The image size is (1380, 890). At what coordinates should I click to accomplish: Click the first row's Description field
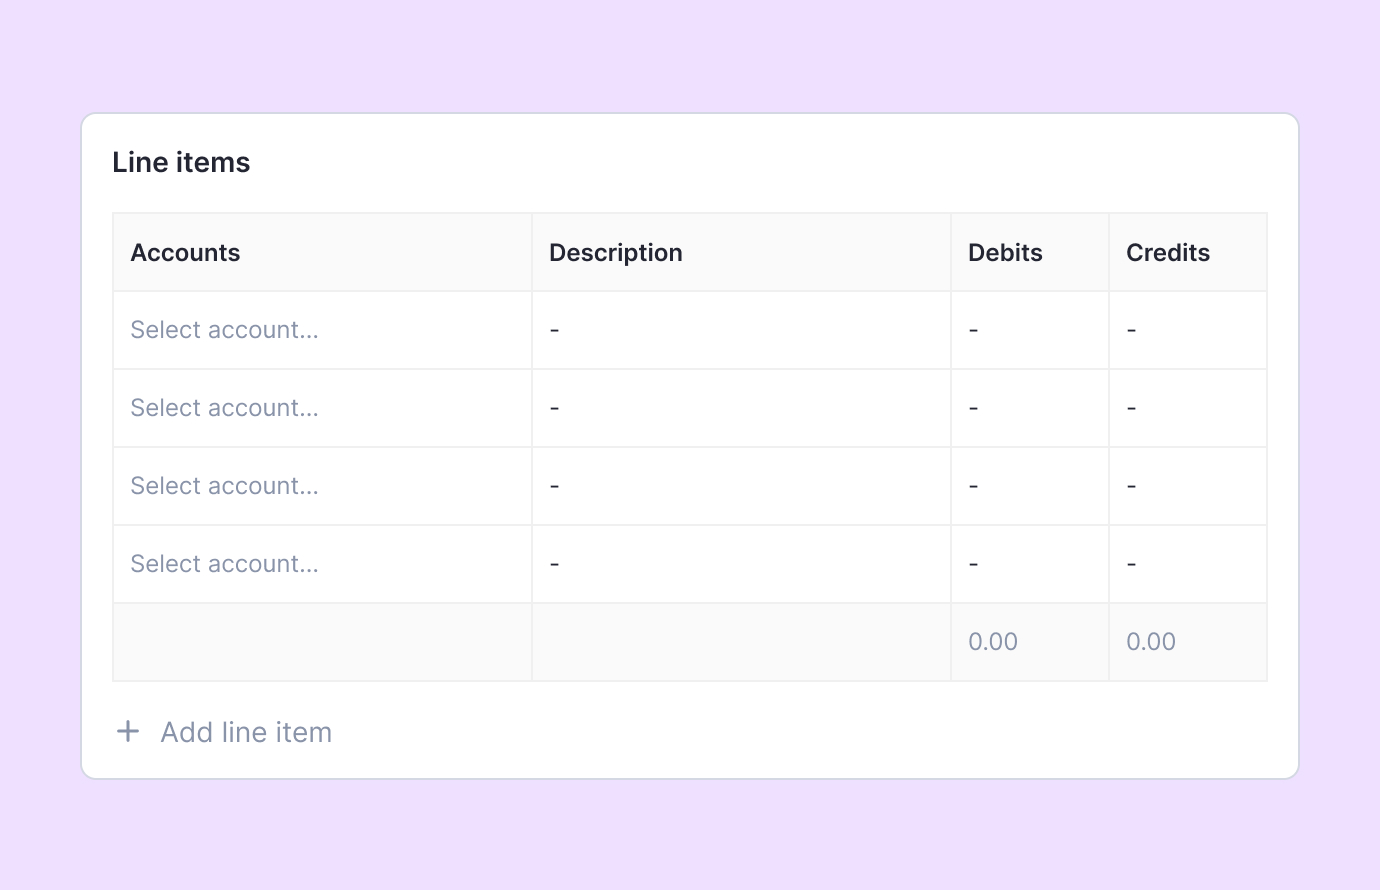741,330
